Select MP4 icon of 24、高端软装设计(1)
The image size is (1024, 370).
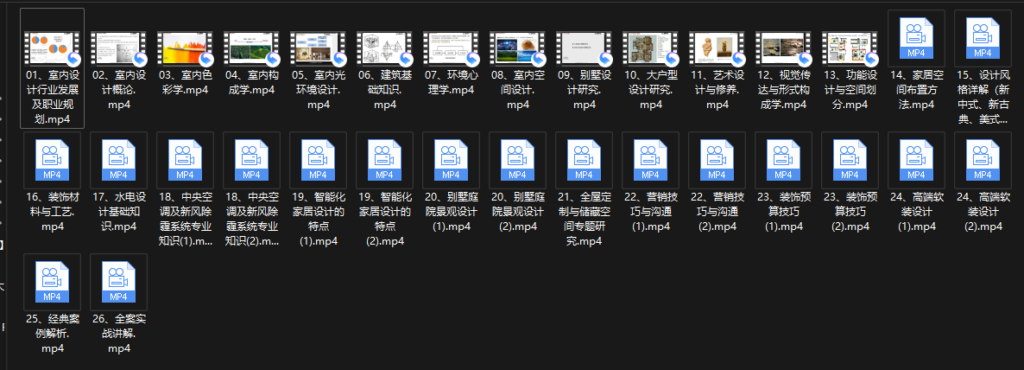[916, 161]
